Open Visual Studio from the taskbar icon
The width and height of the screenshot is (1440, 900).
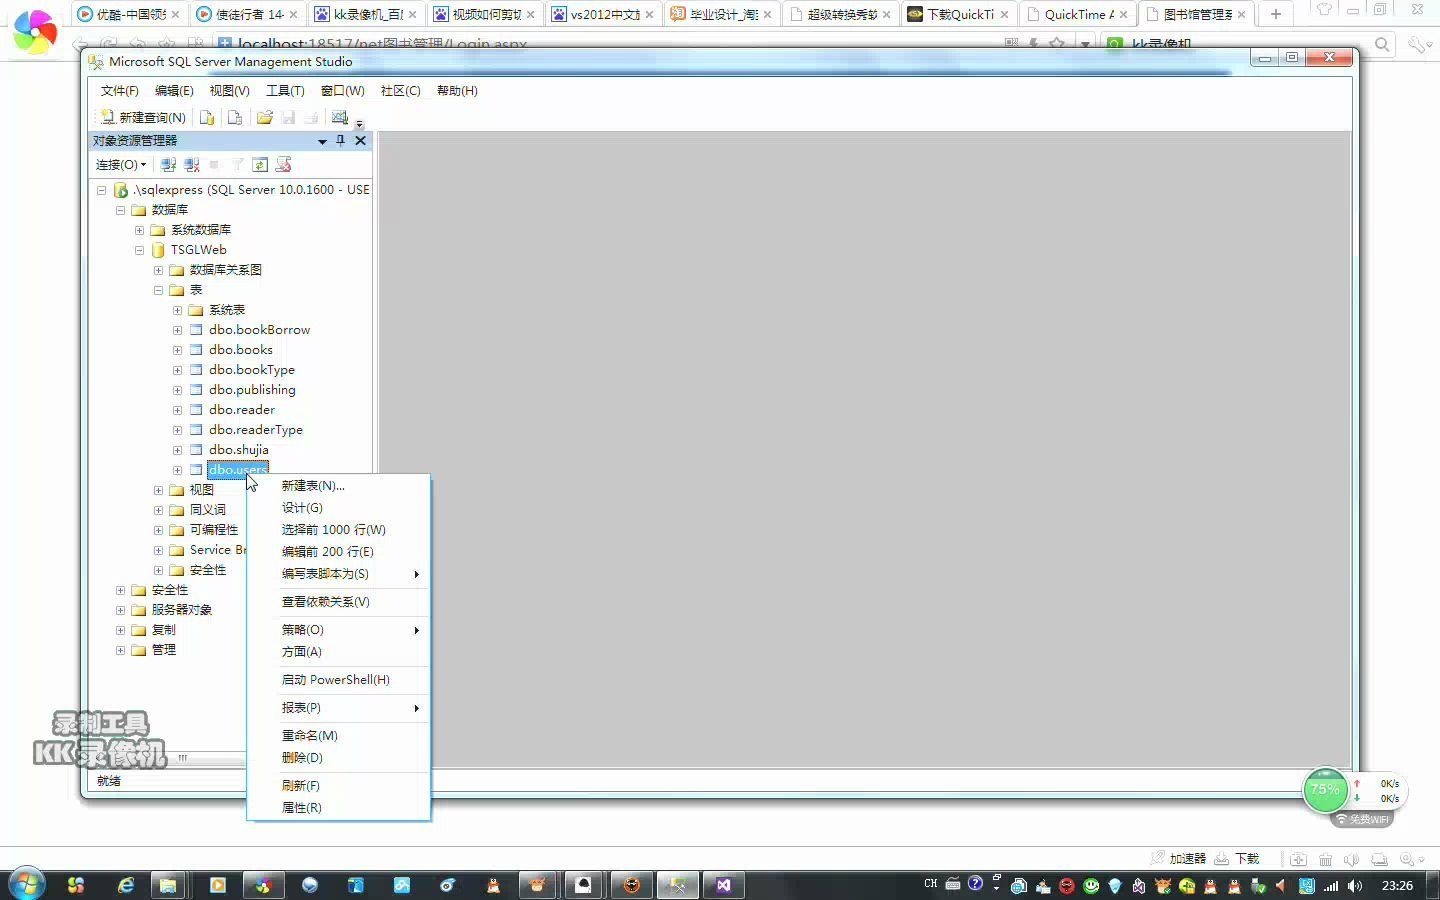(x=724, y=885)
